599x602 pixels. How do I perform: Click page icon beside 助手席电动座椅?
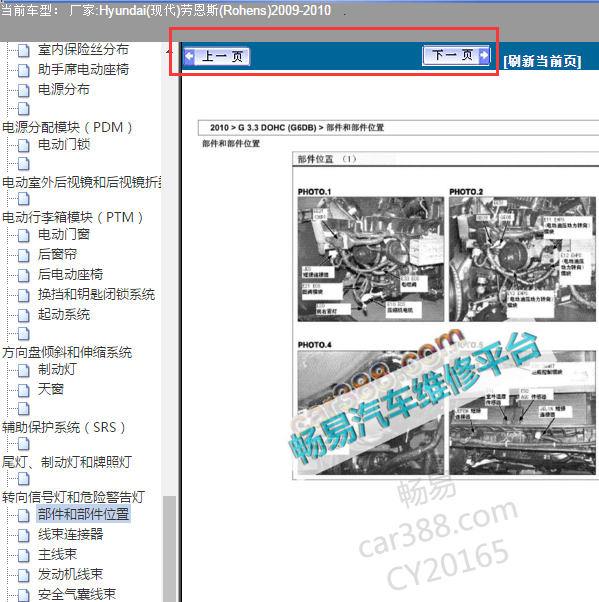point(24,71)
